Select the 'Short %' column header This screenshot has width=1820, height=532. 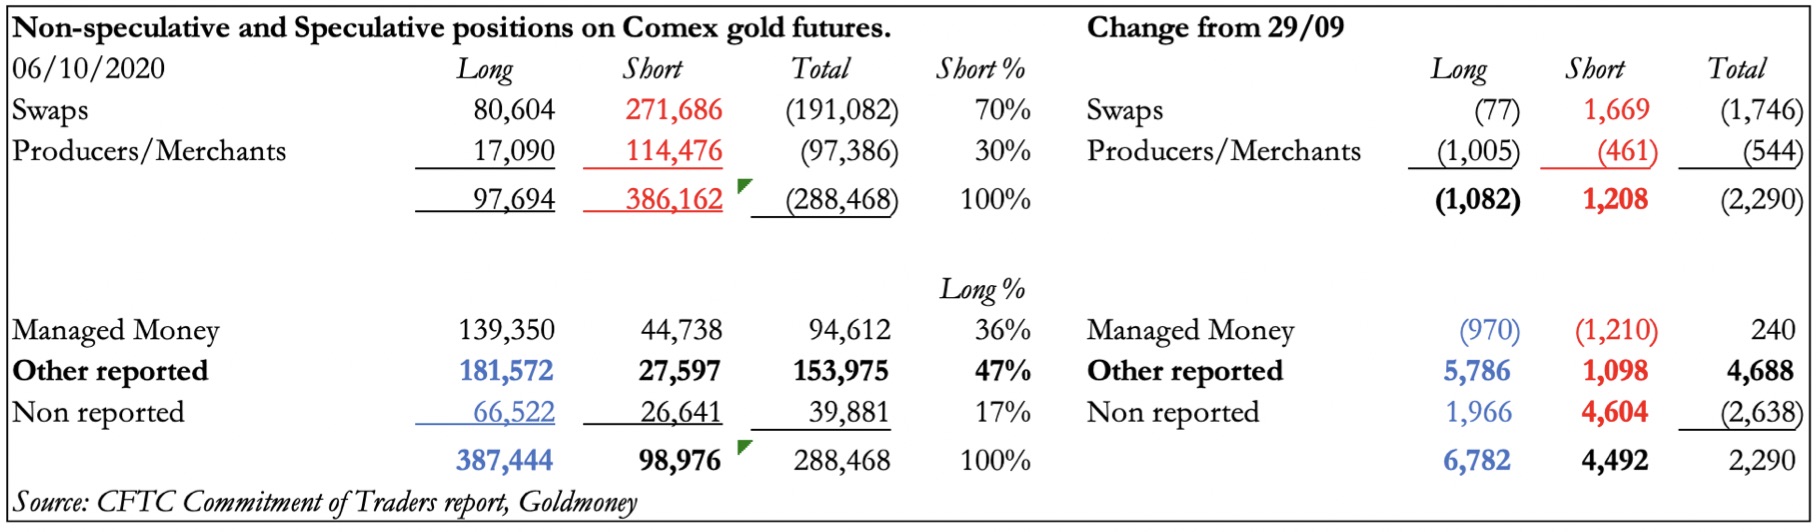[981, 69]
